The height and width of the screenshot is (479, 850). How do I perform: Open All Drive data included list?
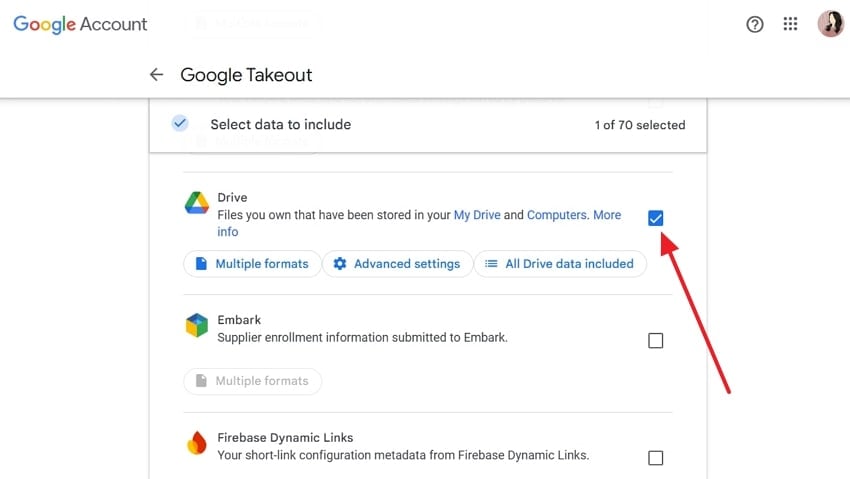click(x=560, y=264)
